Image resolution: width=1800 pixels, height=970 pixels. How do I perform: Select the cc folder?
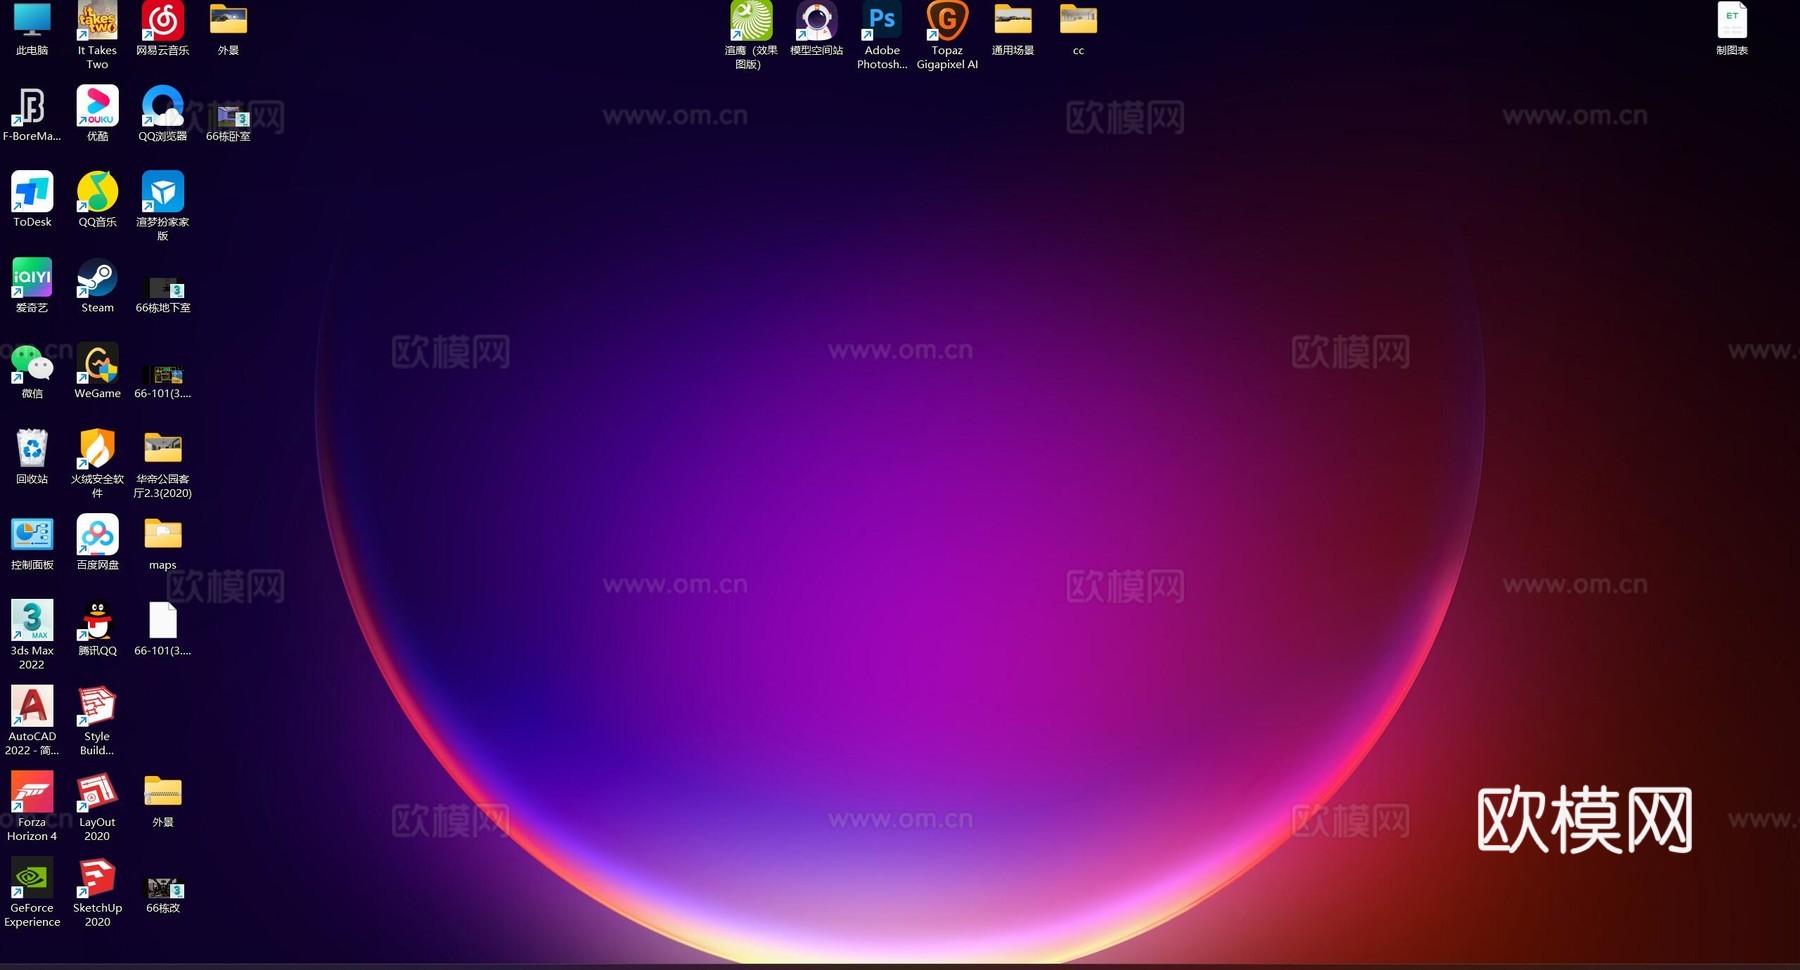1078,22
